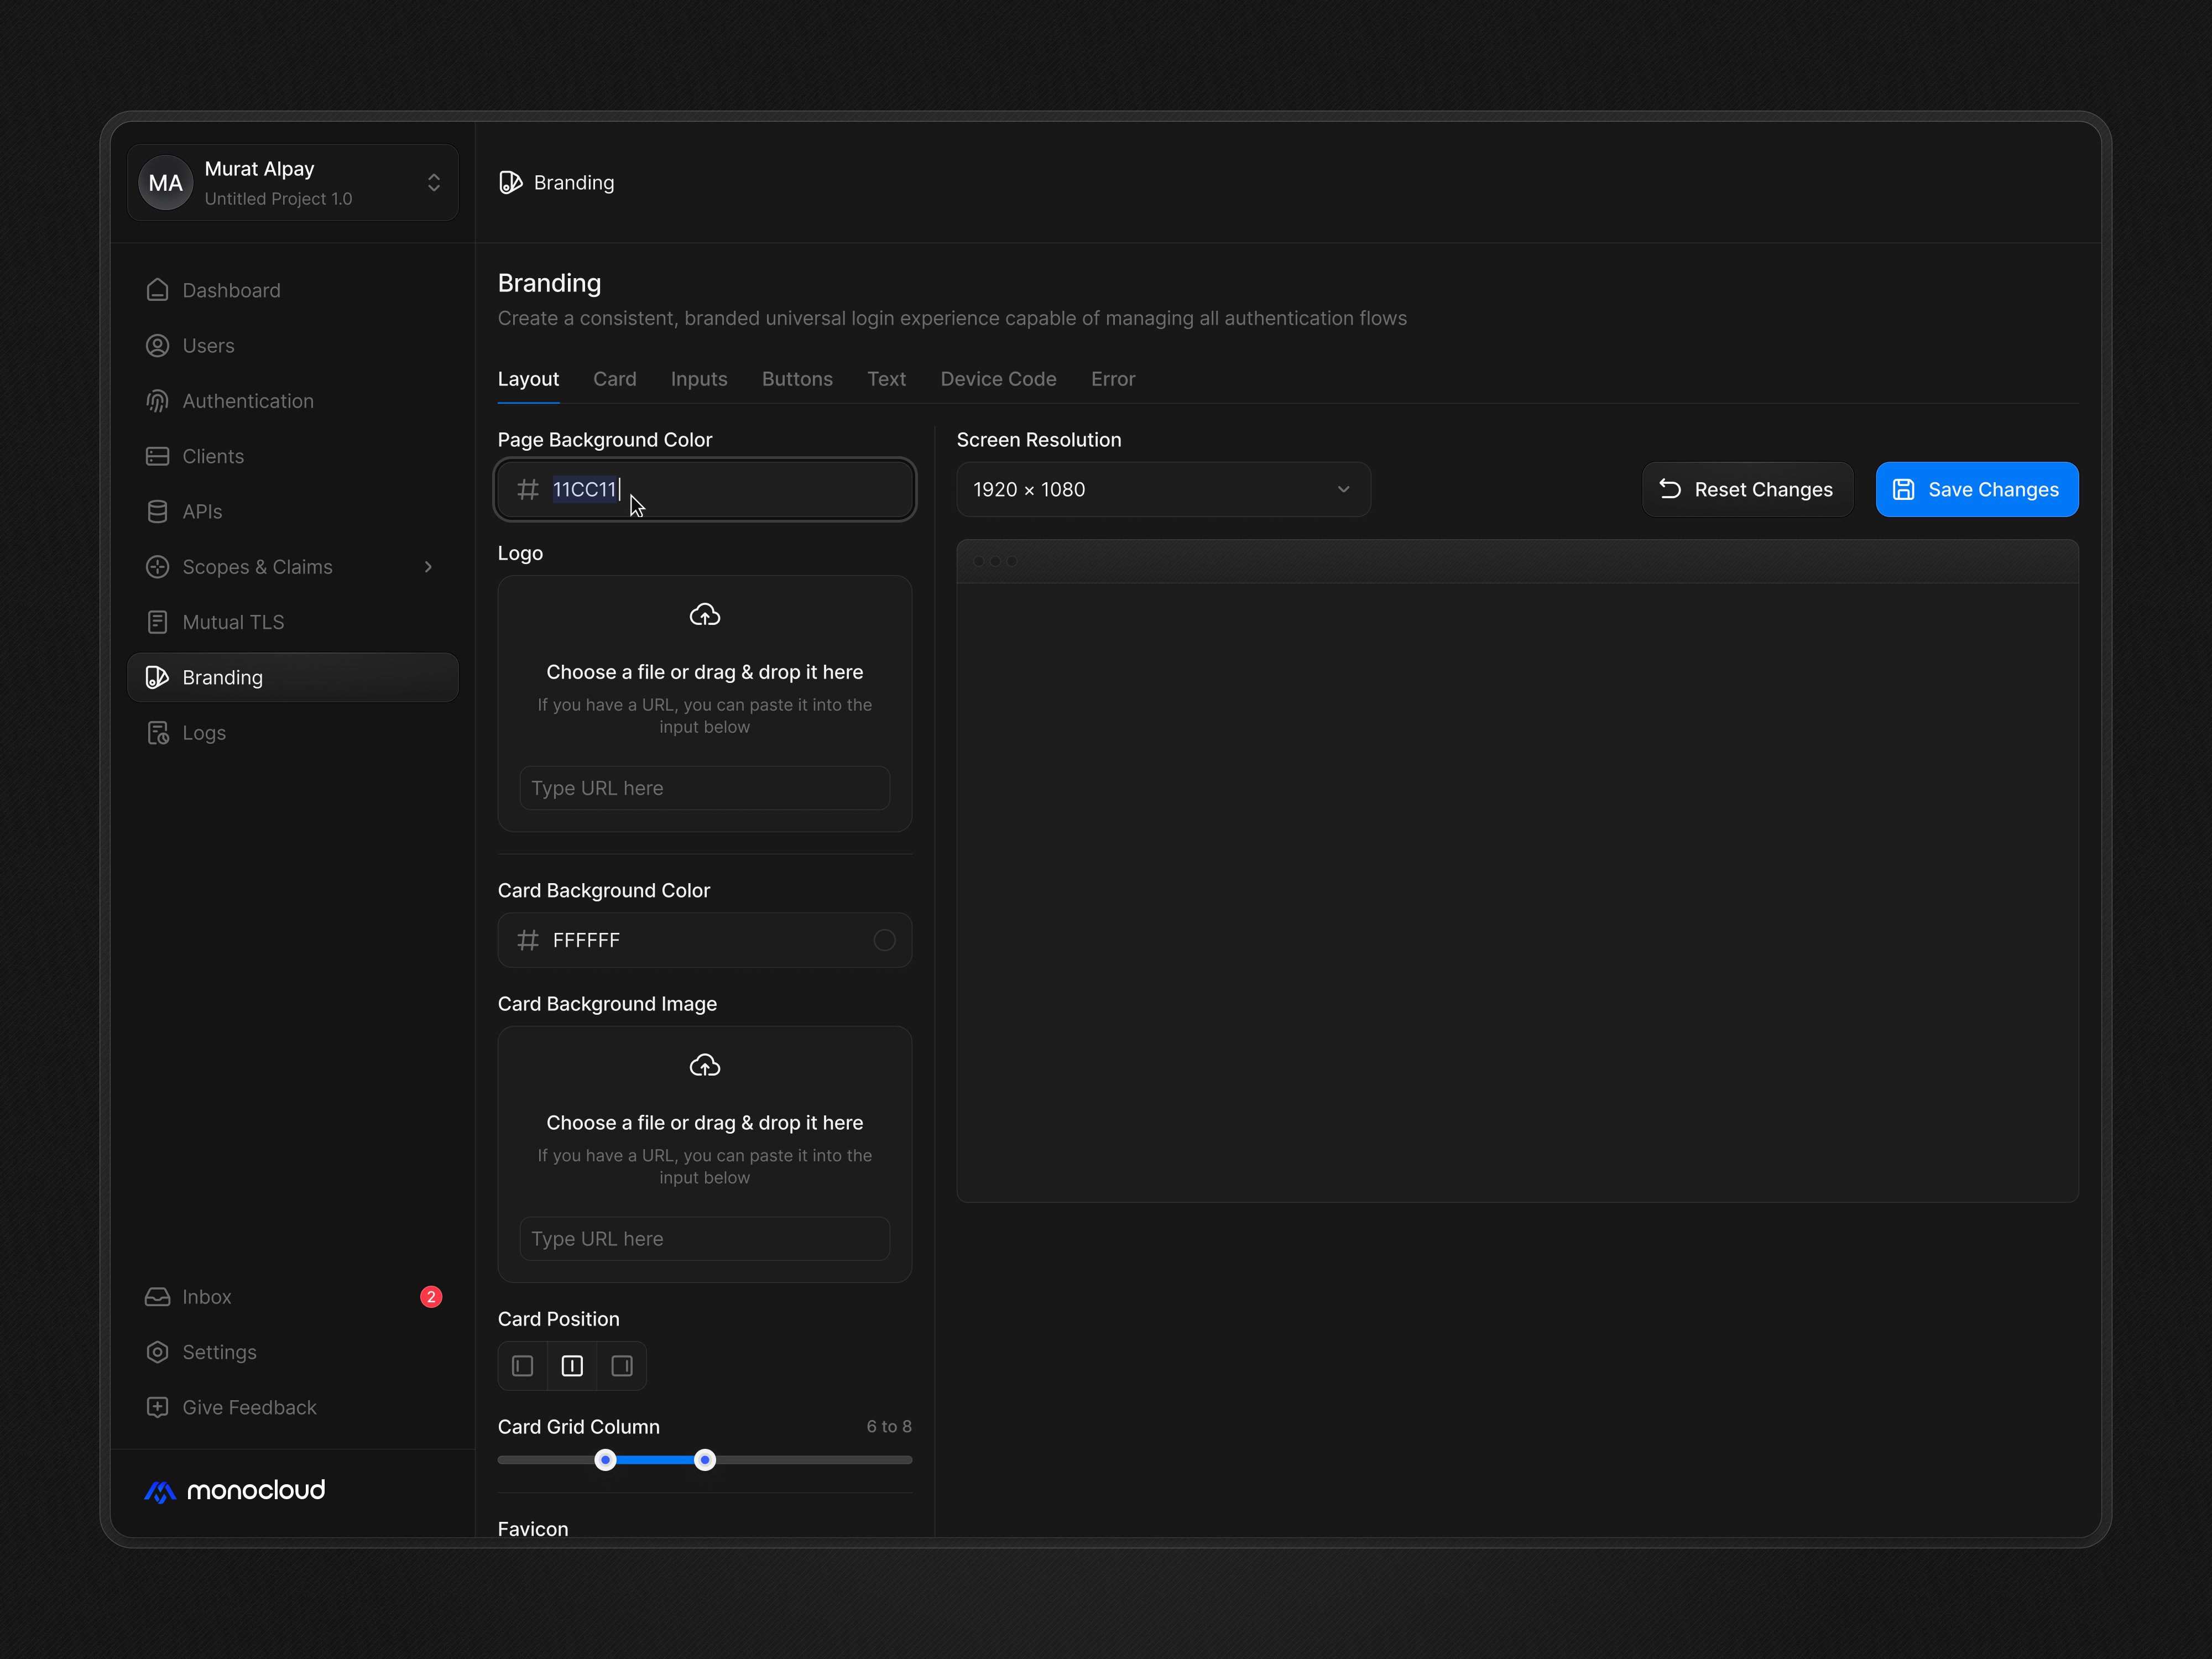The image size is (2212, 1659).
Task: Click the Card Background Image upload icon
Action: coord(705,1065)
